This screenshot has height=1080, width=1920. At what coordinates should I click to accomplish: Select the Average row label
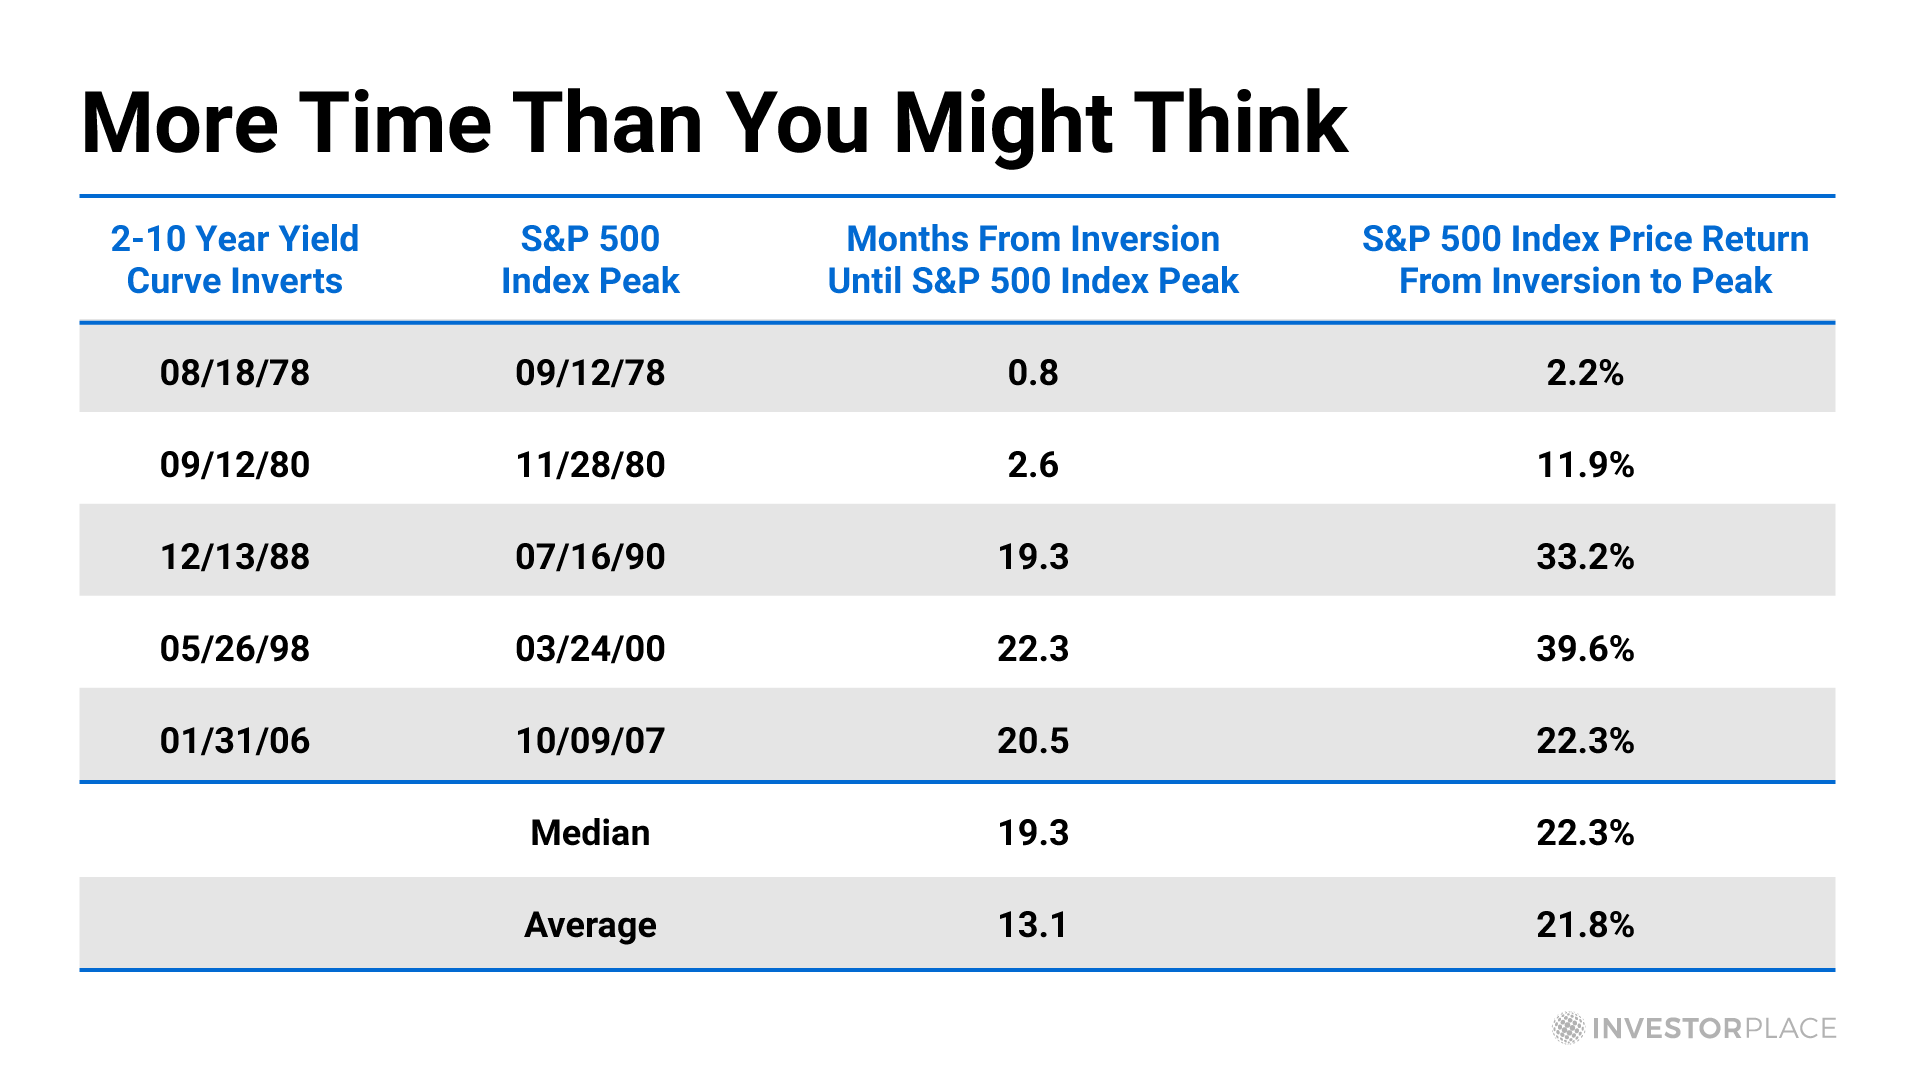tap(590, 925)
